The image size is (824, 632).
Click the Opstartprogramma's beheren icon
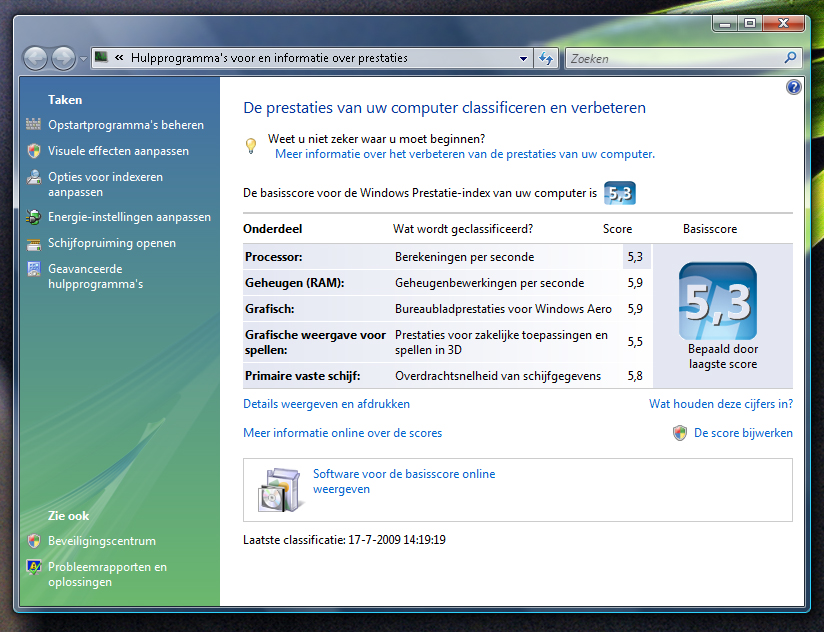[x=33, y=124]
